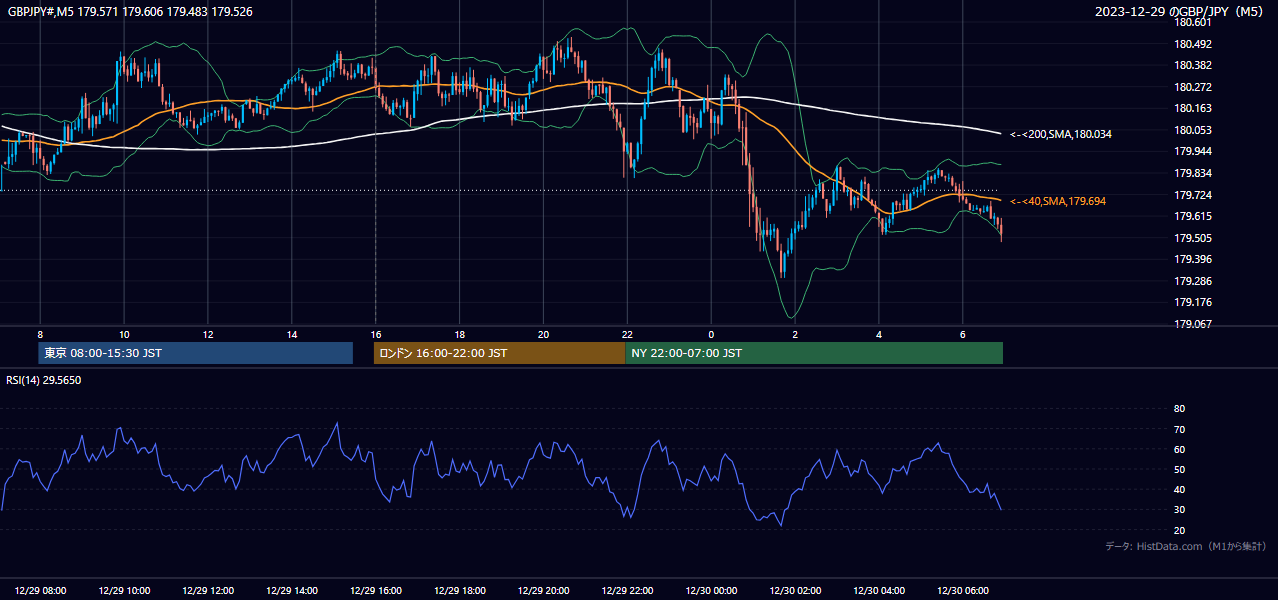1278x600 pixels.
Task: Click the 12/30 06:00 date label
Action: point(963,591)
